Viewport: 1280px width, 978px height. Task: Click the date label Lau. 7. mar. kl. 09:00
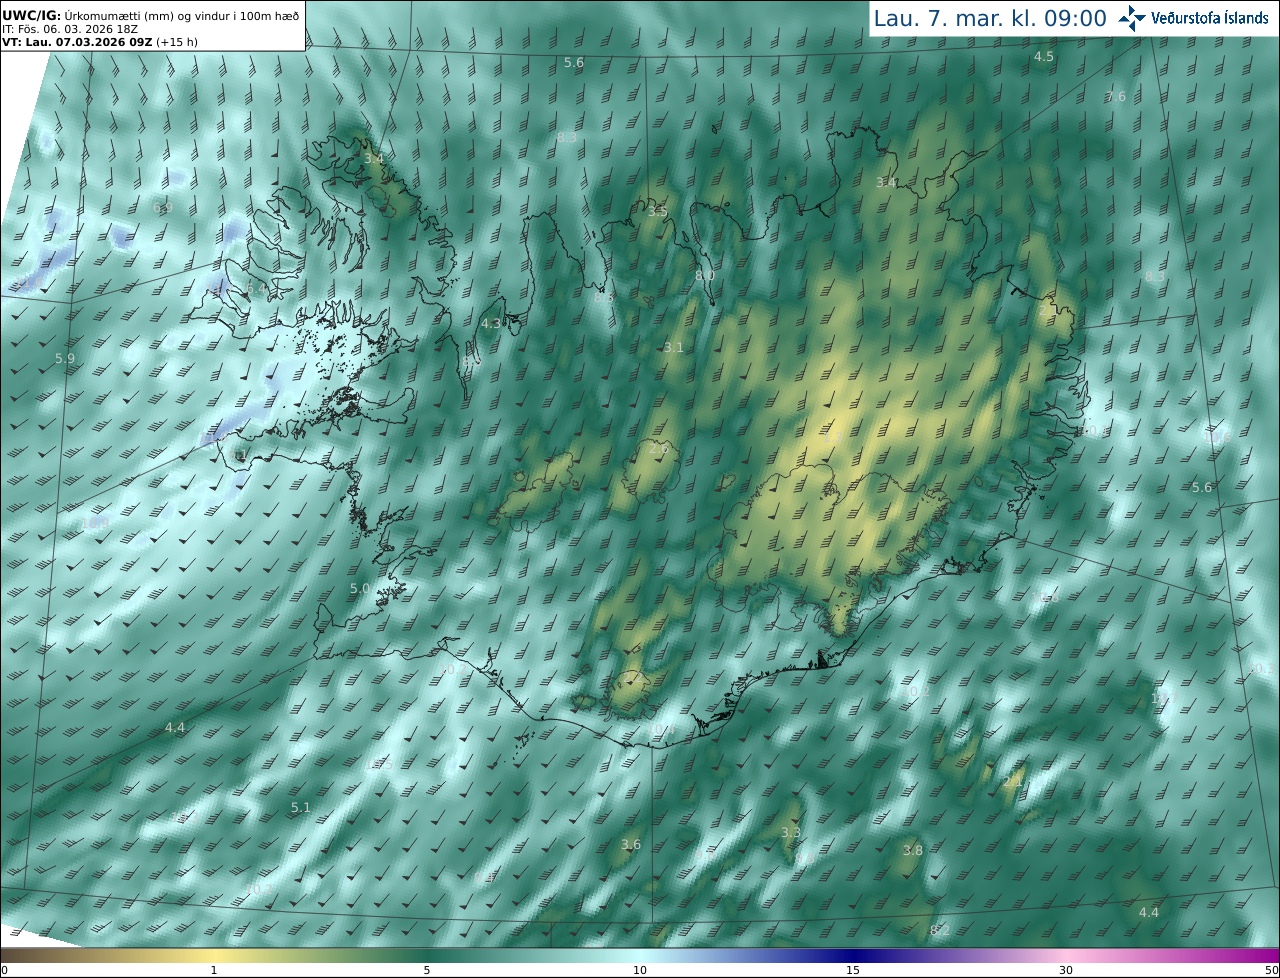pyautogui.click(x=990, y=18)
